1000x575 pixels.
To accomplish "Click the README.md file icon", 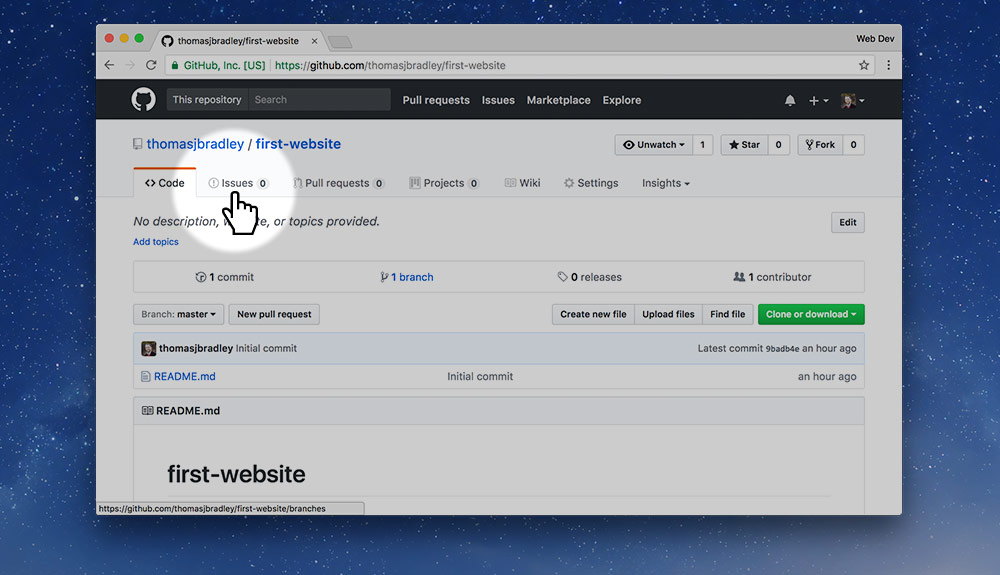I will click(x=145, y=377).
